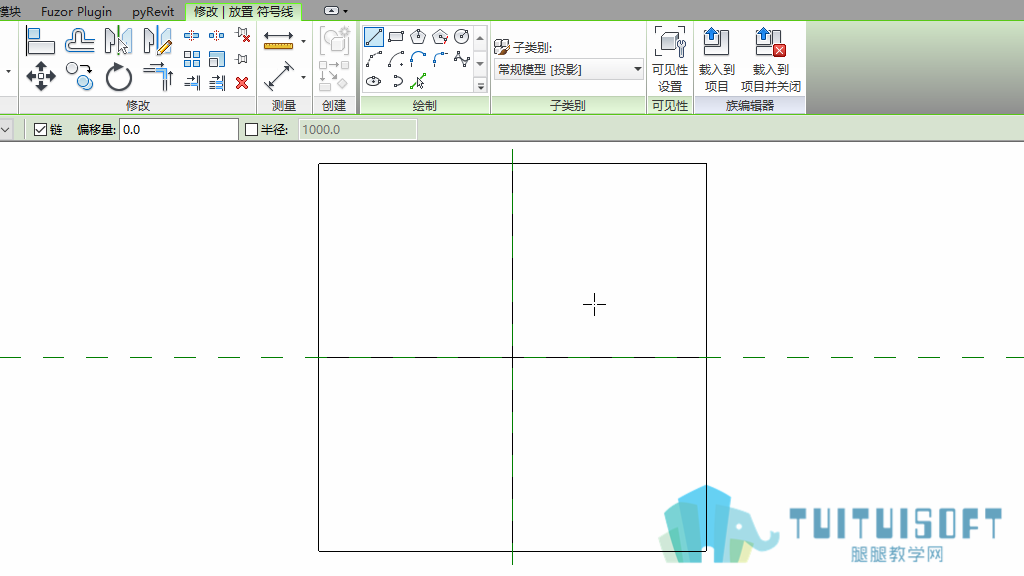Click the 偏移量 offset input field

179,129
